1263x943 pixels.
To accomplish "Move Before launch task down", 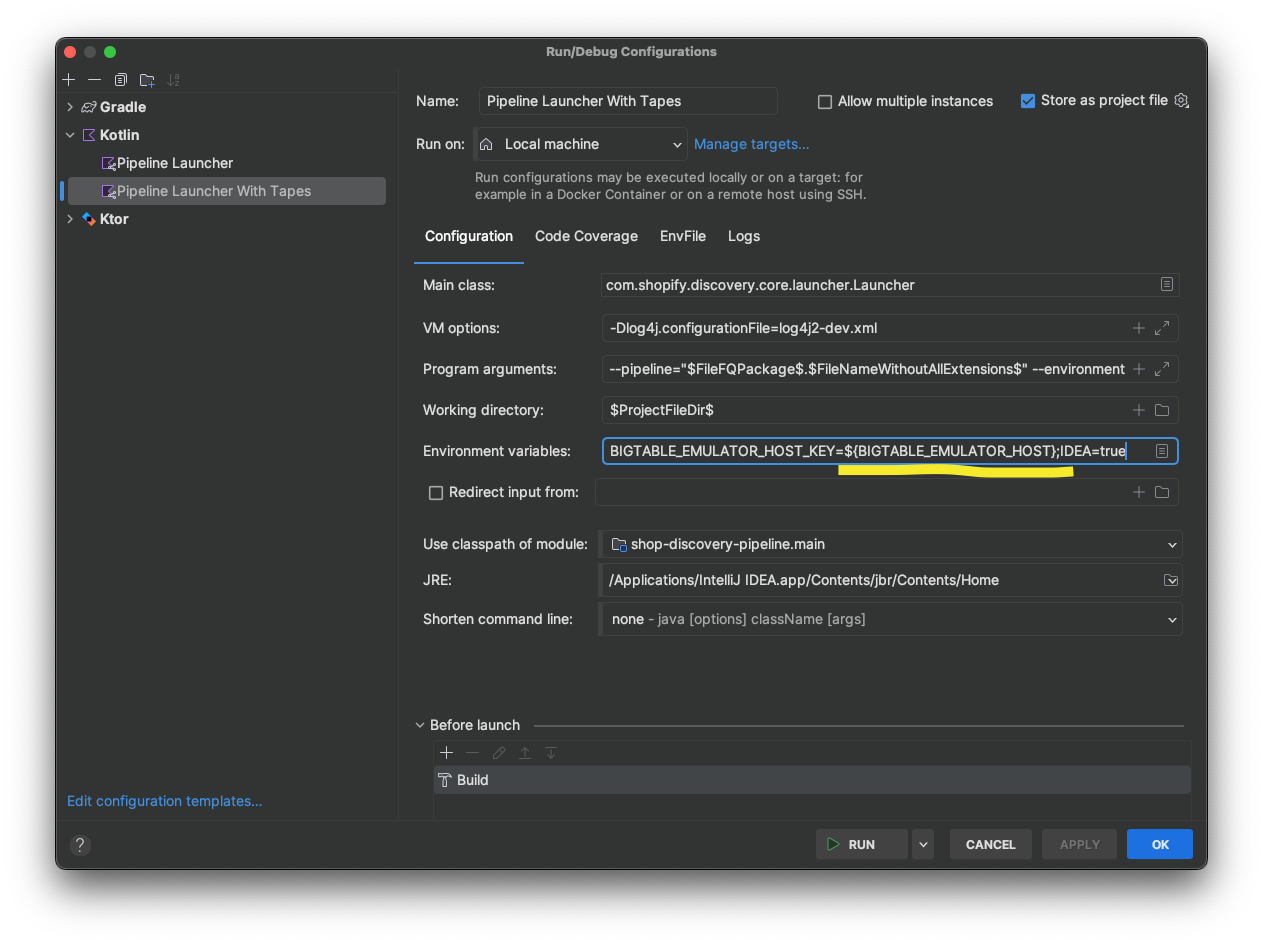I will 551,753.
